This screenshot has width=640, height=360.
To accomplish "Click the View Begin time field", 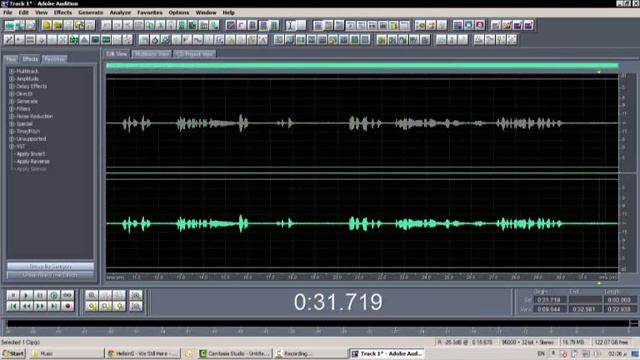I will [x=549, y=309].
